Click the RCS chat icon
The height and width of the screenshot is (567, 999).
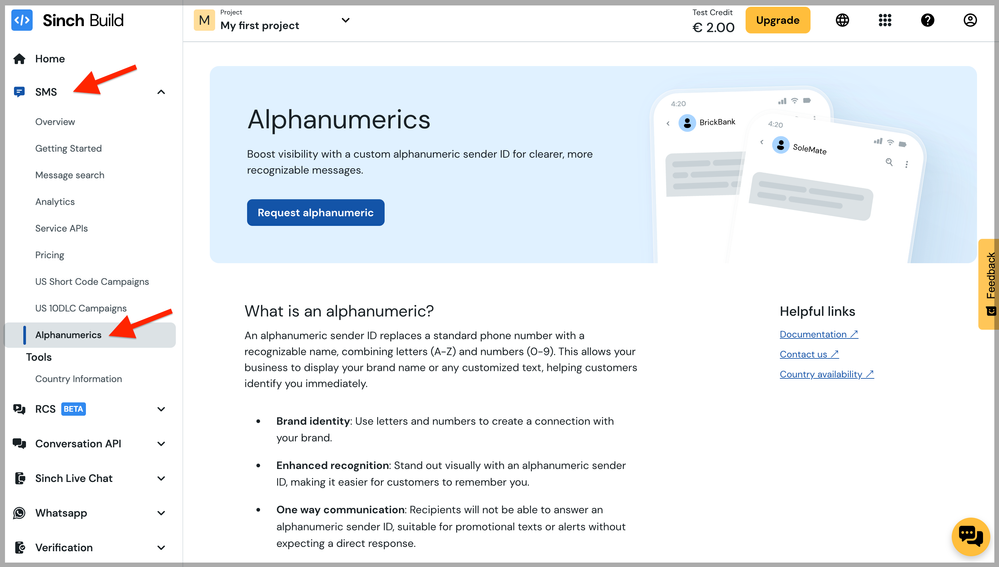click(19, 409)
